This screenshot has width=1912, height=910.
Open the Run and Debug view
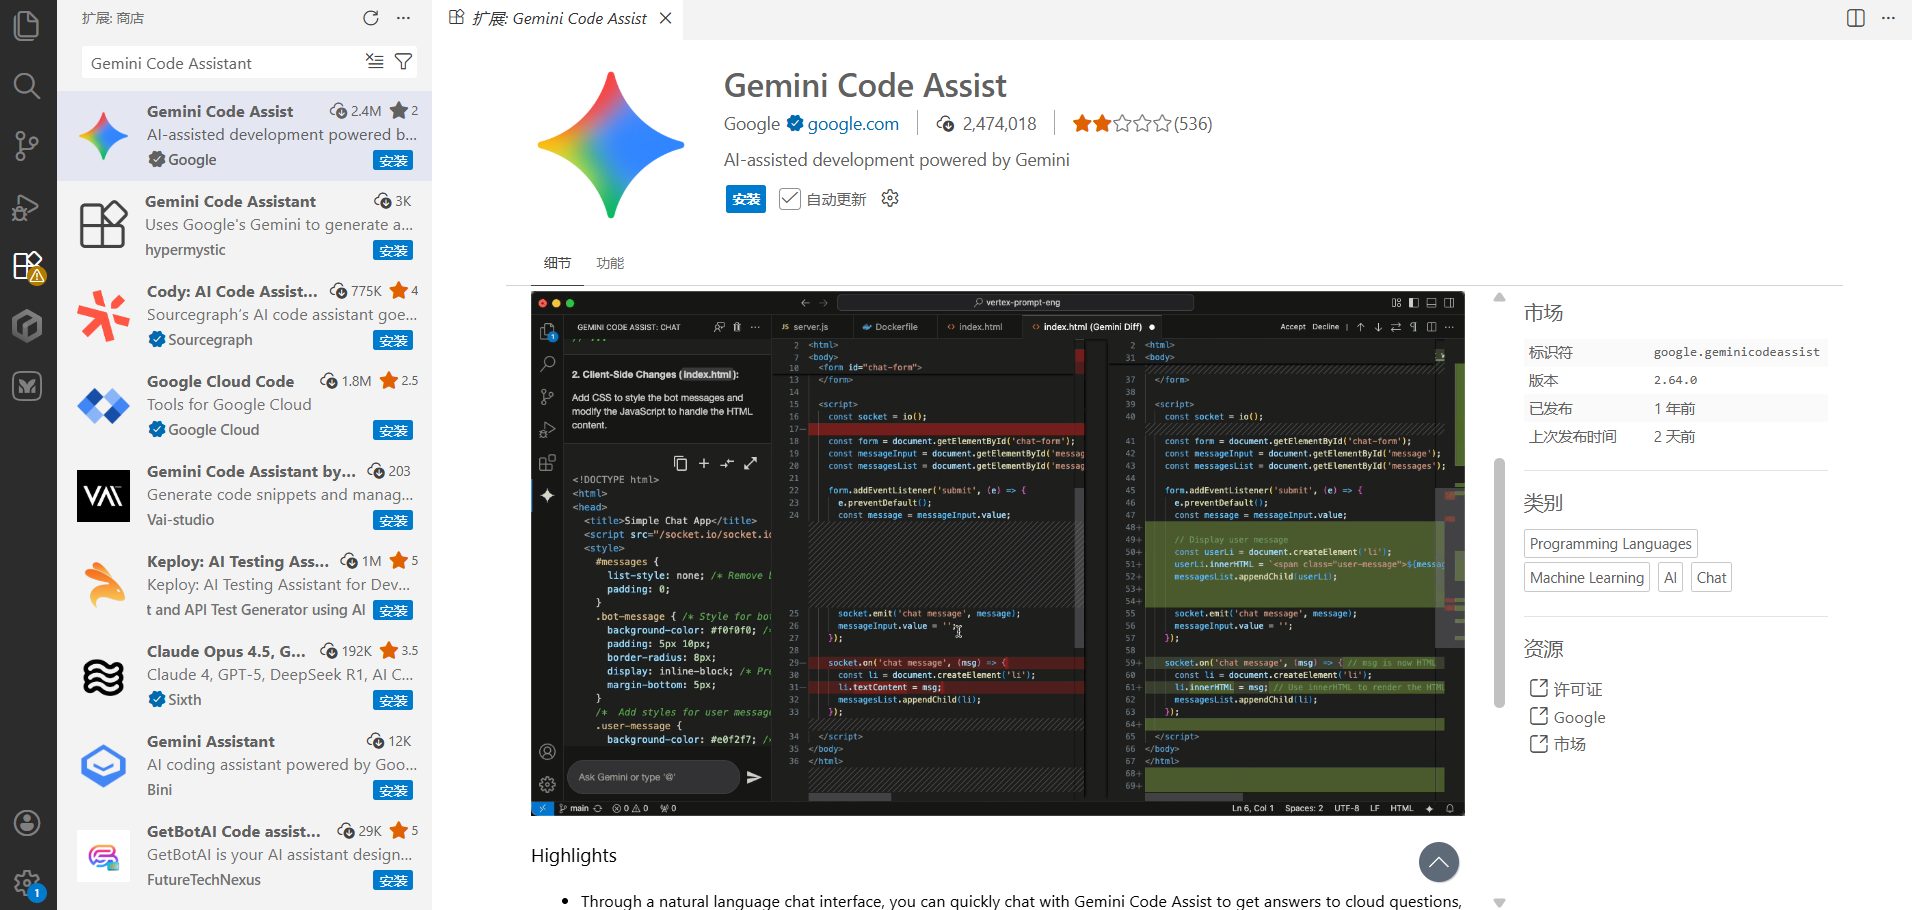point(27,206)
